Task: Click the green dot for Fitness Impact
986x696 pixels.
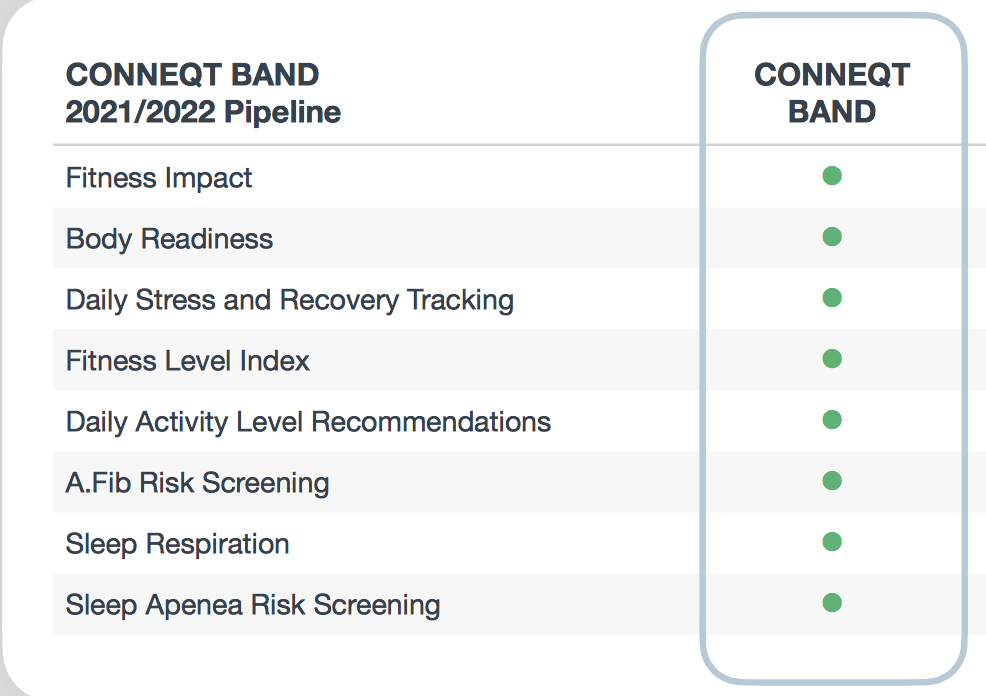Action: click(x=832, y=176)
